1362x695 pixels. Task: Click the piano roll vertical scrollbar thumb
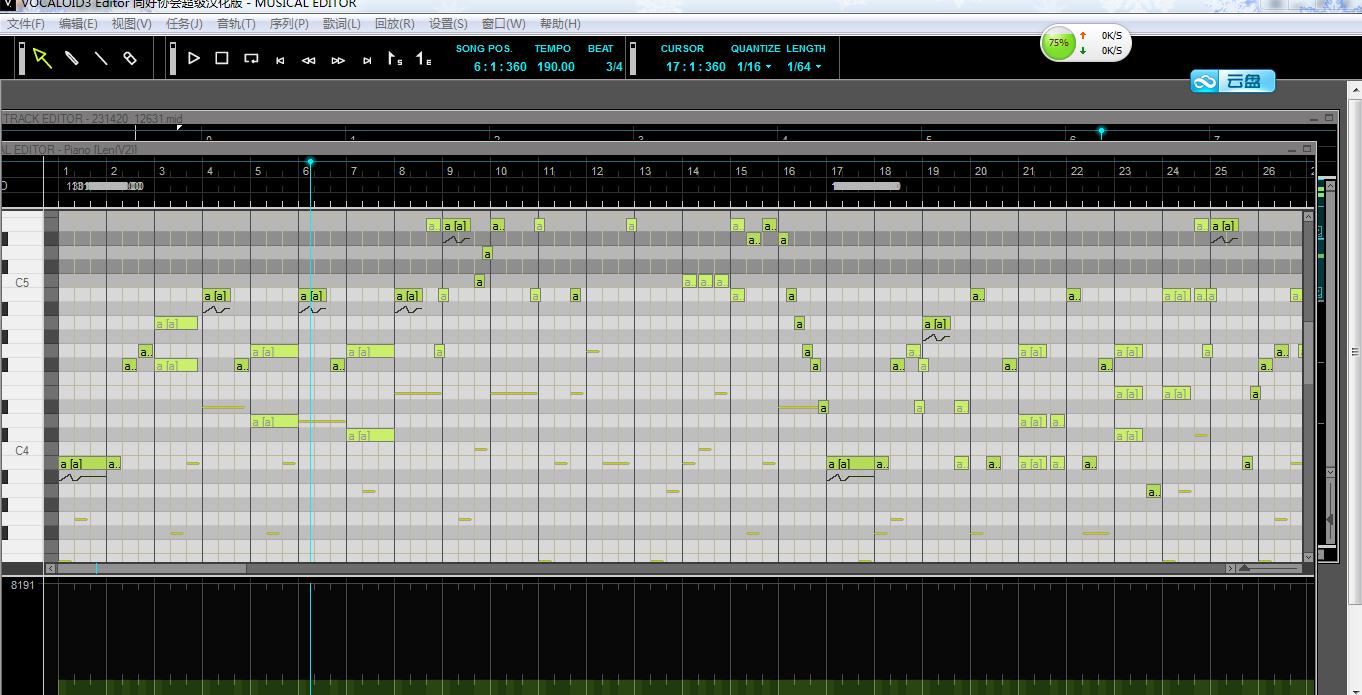[x=1308, y=352]
